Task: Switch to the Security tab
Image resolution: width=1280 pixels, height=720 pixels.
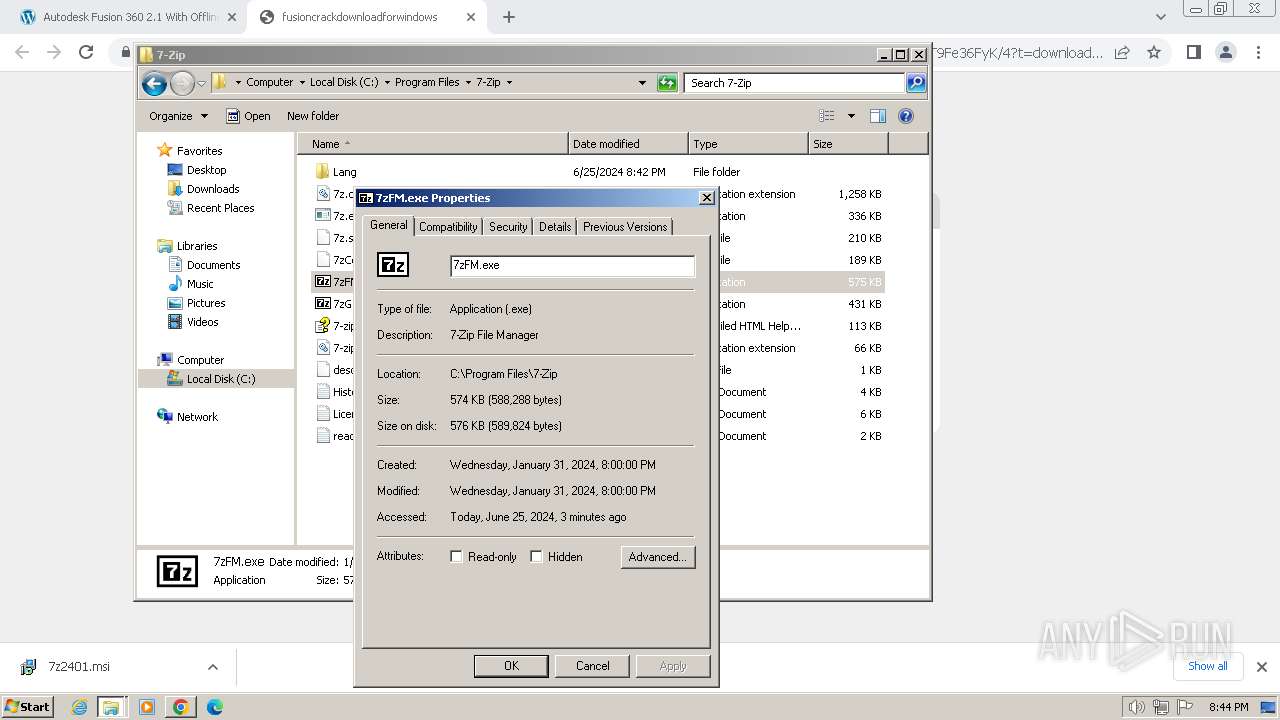Action: 508,227
